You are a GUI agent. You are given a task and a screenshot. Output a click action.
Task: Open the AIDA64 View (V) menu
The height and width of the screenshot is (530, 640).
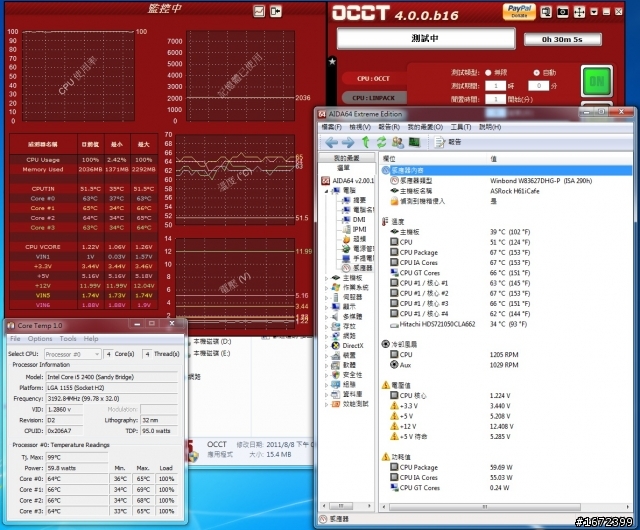pos(360,127)
